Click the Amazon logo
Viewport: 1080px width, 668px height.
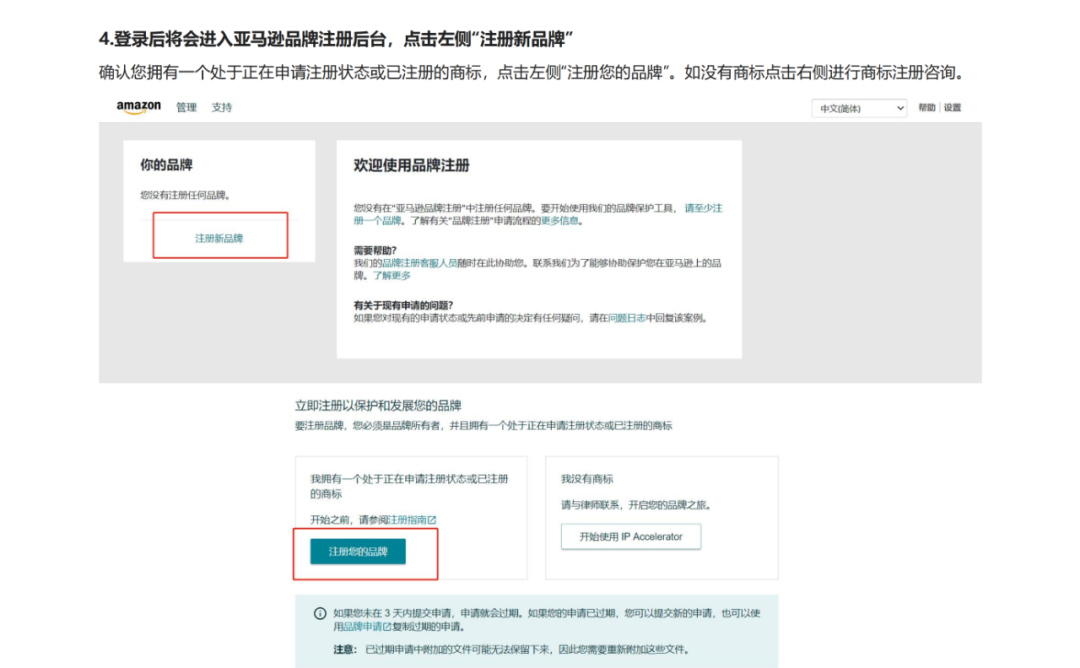coord(138,107)
